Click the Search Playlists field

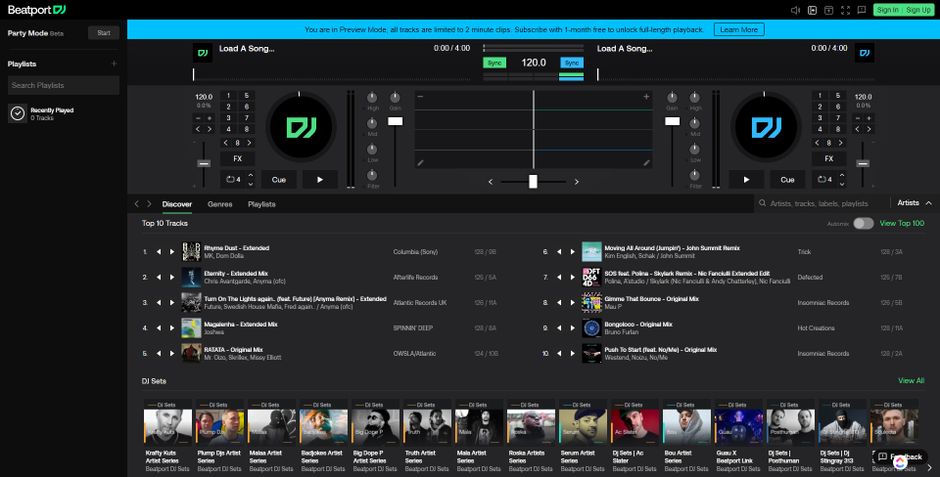point(64,85)
